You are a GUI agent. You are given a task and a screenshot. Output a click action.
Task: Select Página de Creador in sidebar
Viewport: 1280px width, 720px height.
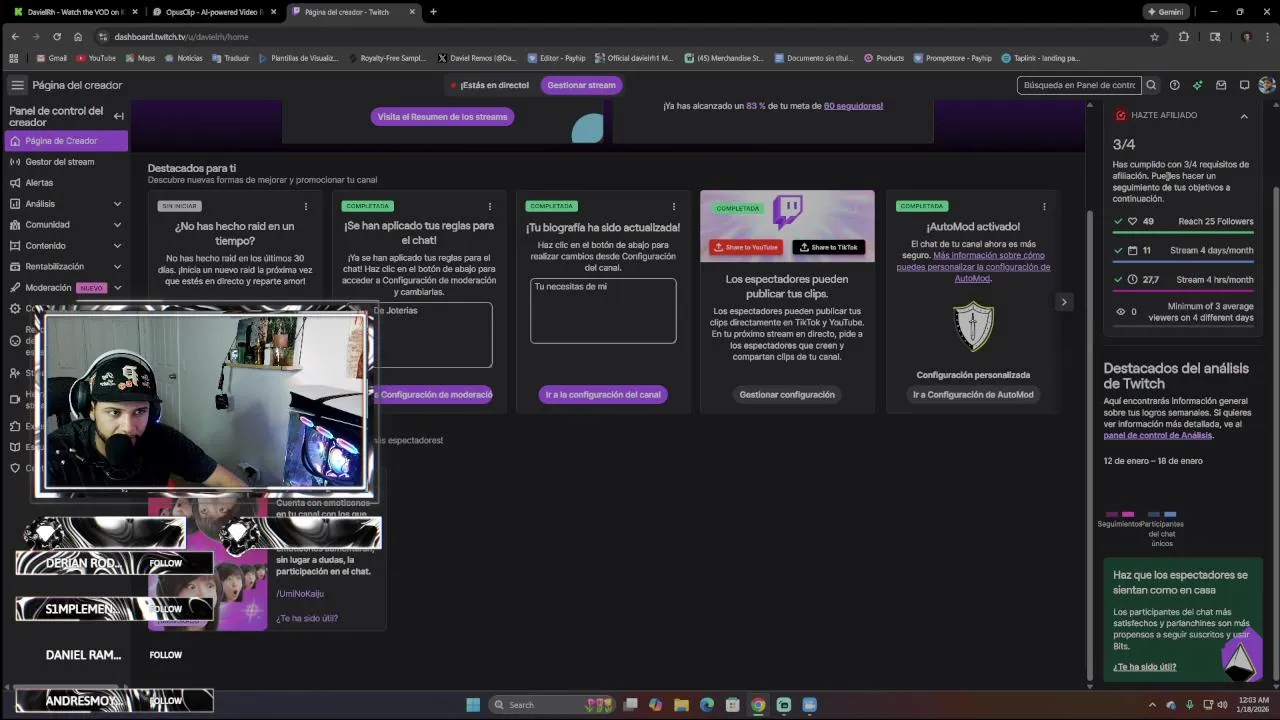pos(65,141)
